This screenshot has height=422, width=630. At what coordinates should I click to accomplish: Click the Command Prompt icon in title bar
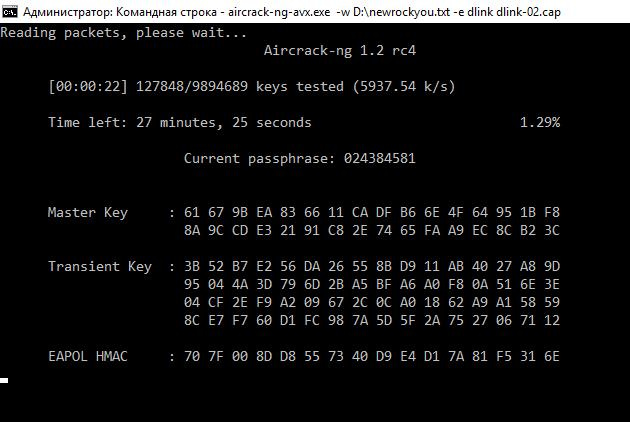click(9, 10)
